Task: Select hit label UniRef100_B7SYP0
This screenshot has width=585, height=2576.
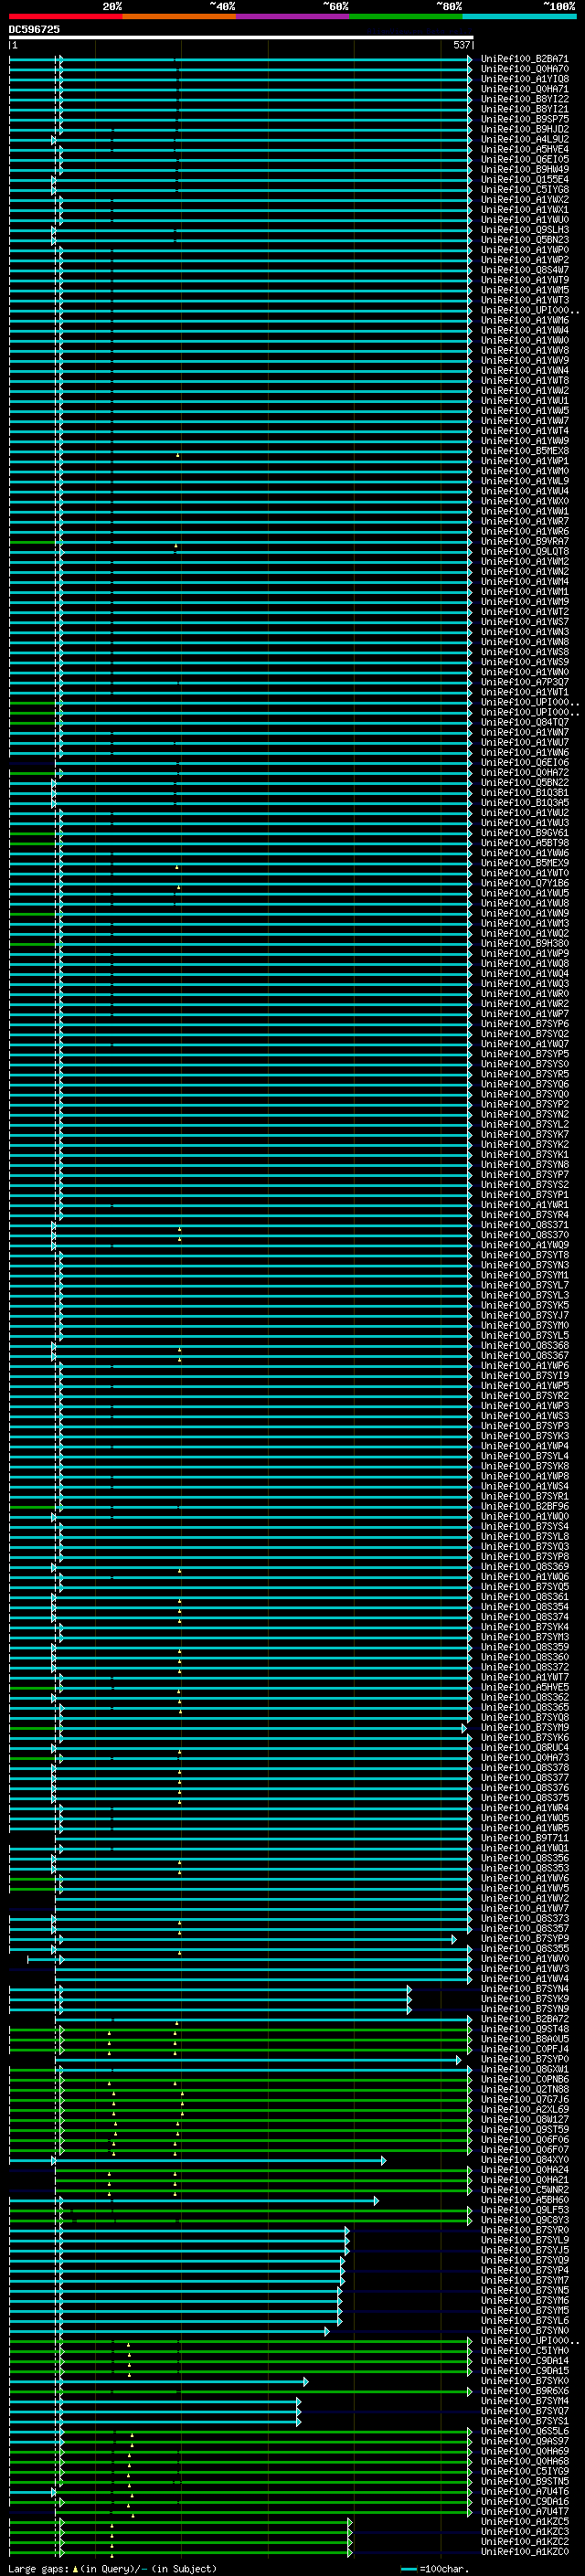Action: (x=525, y=2059)
